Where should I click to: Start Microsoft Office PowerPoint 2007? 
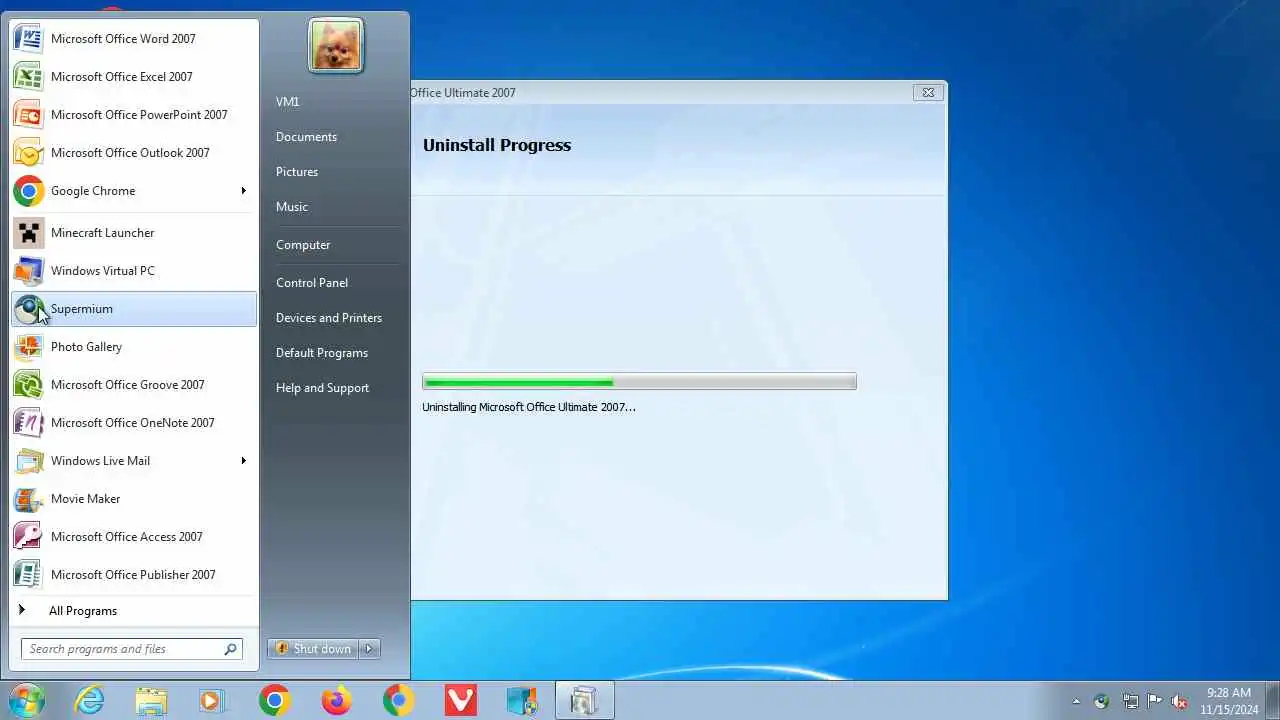pos(133,115)
